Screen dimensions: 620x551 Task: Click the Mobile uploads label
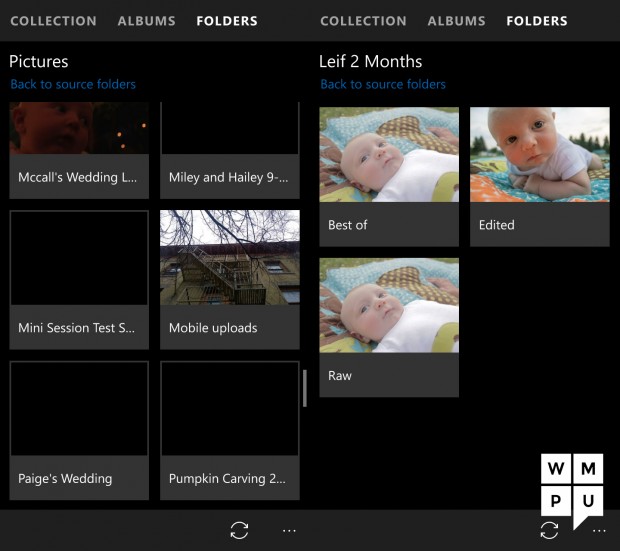pyautogui.click(x=213, y=328)
